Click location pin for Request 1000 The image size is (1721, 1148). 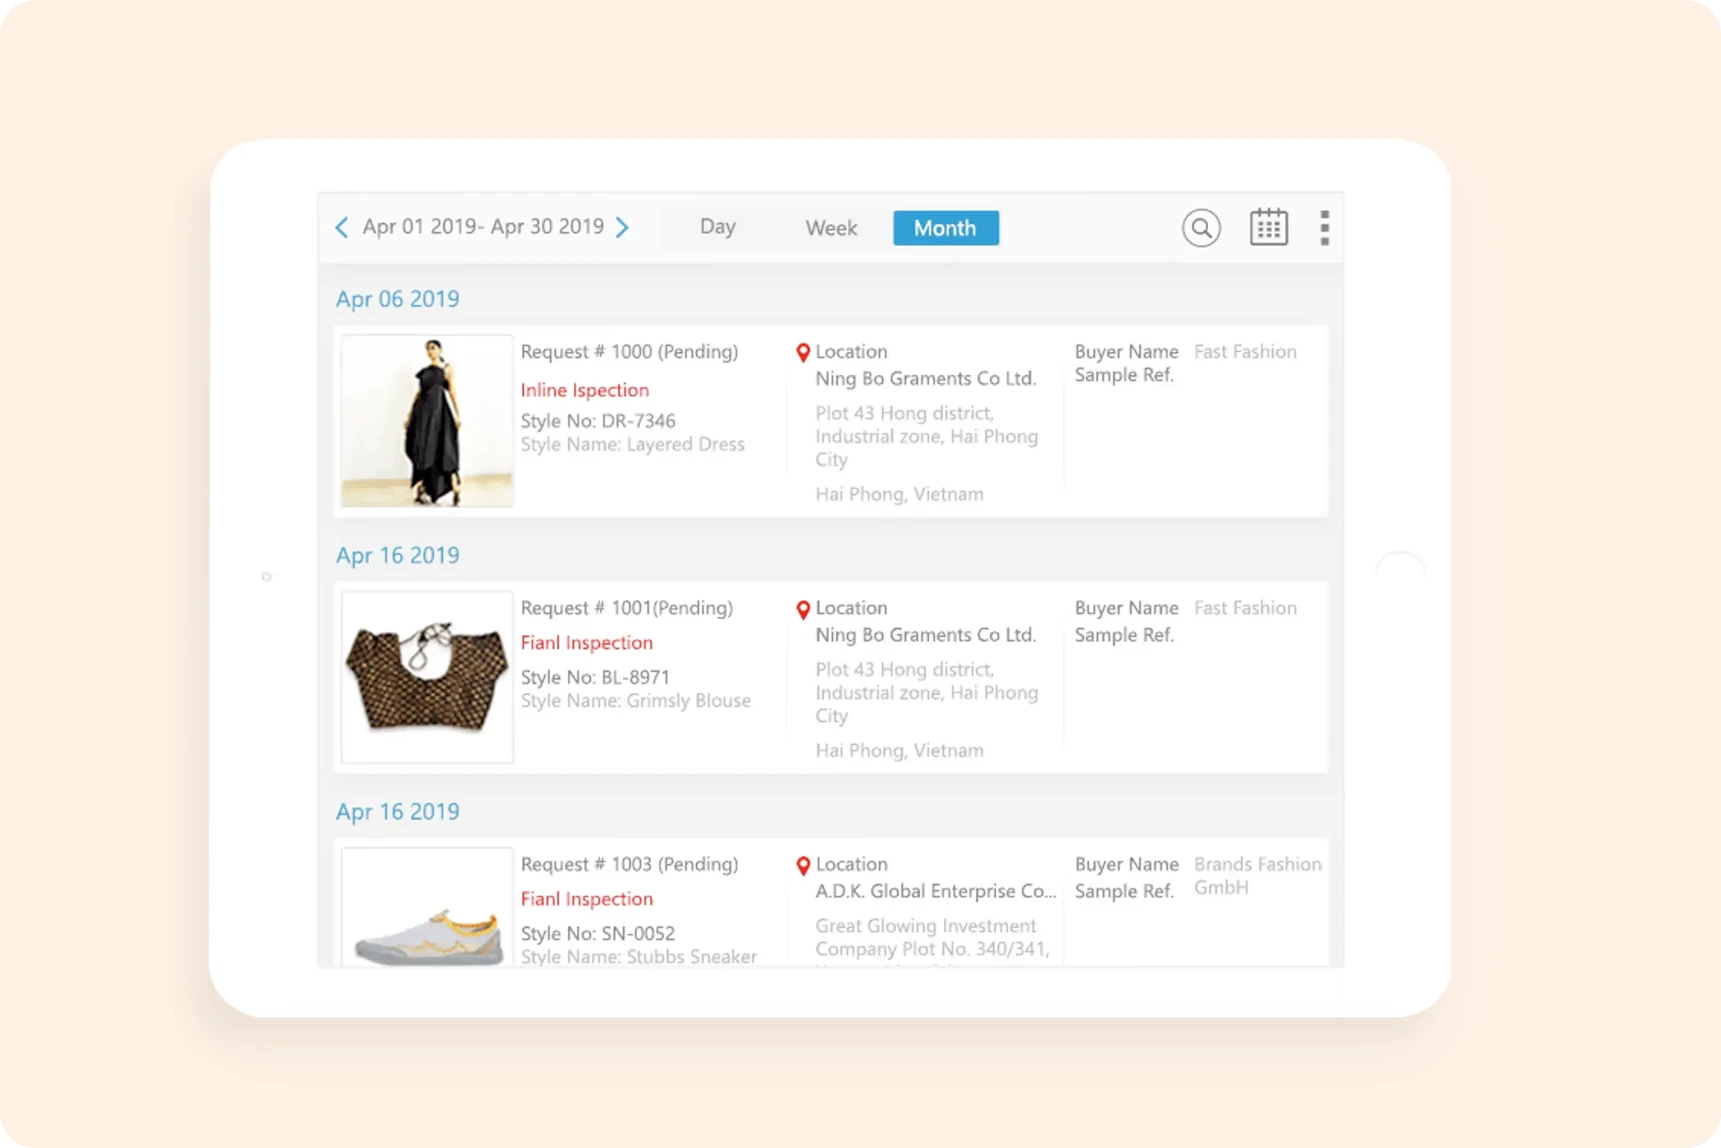(802, 352)
